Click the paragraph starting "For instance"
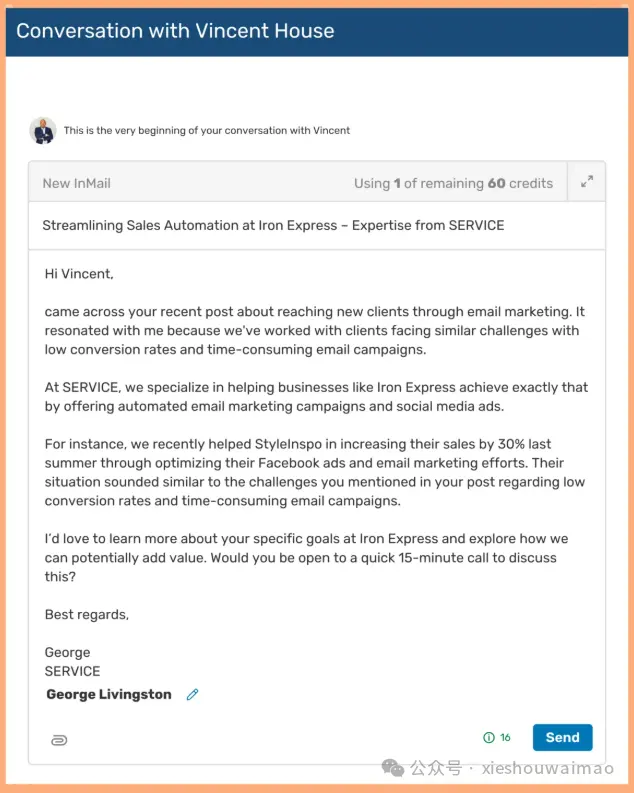 316,472
